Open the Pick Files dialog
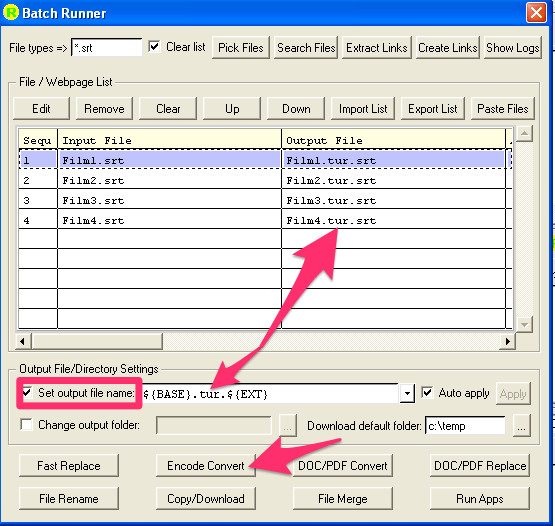The height and width of the screenshot is (526, 555). 241,47
